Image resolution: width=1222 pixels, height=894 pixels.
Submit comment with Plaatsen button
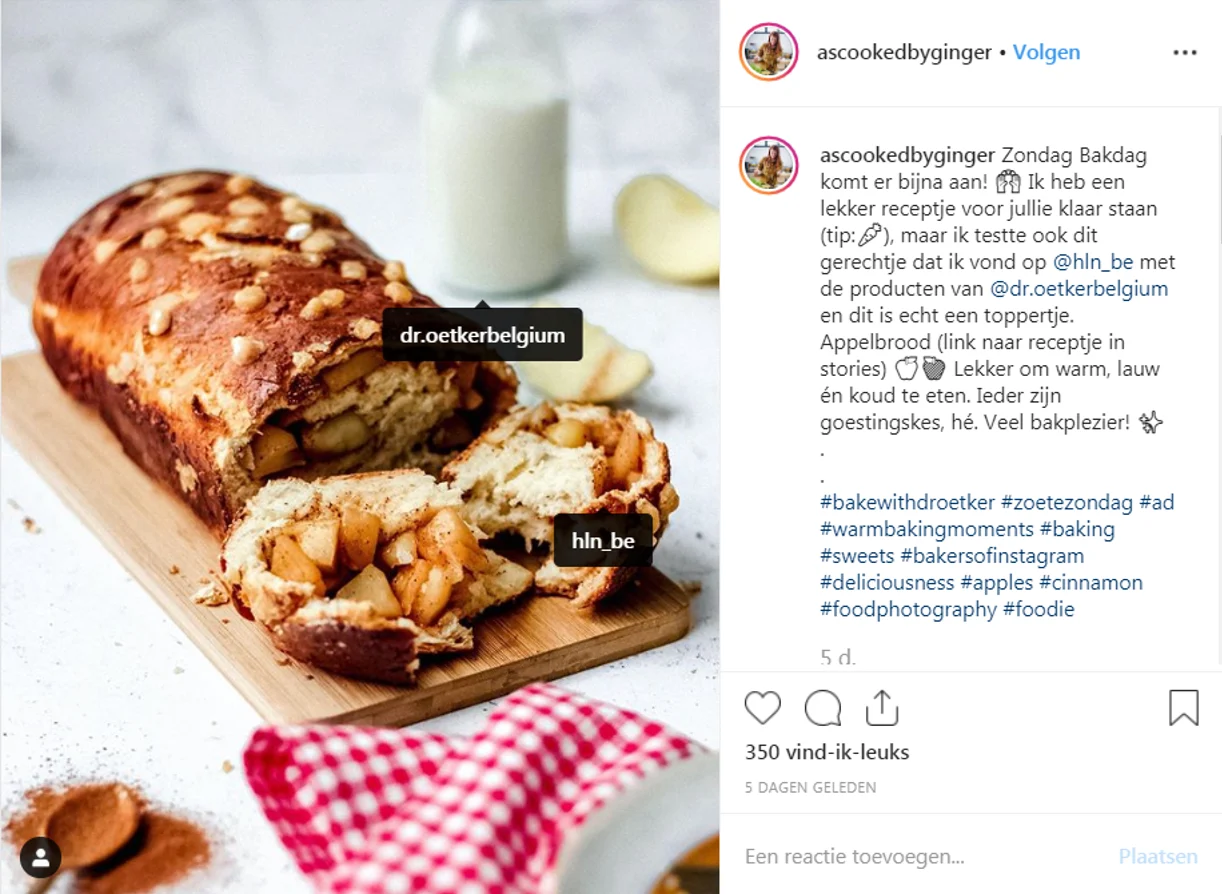(x=1158, y=857)
